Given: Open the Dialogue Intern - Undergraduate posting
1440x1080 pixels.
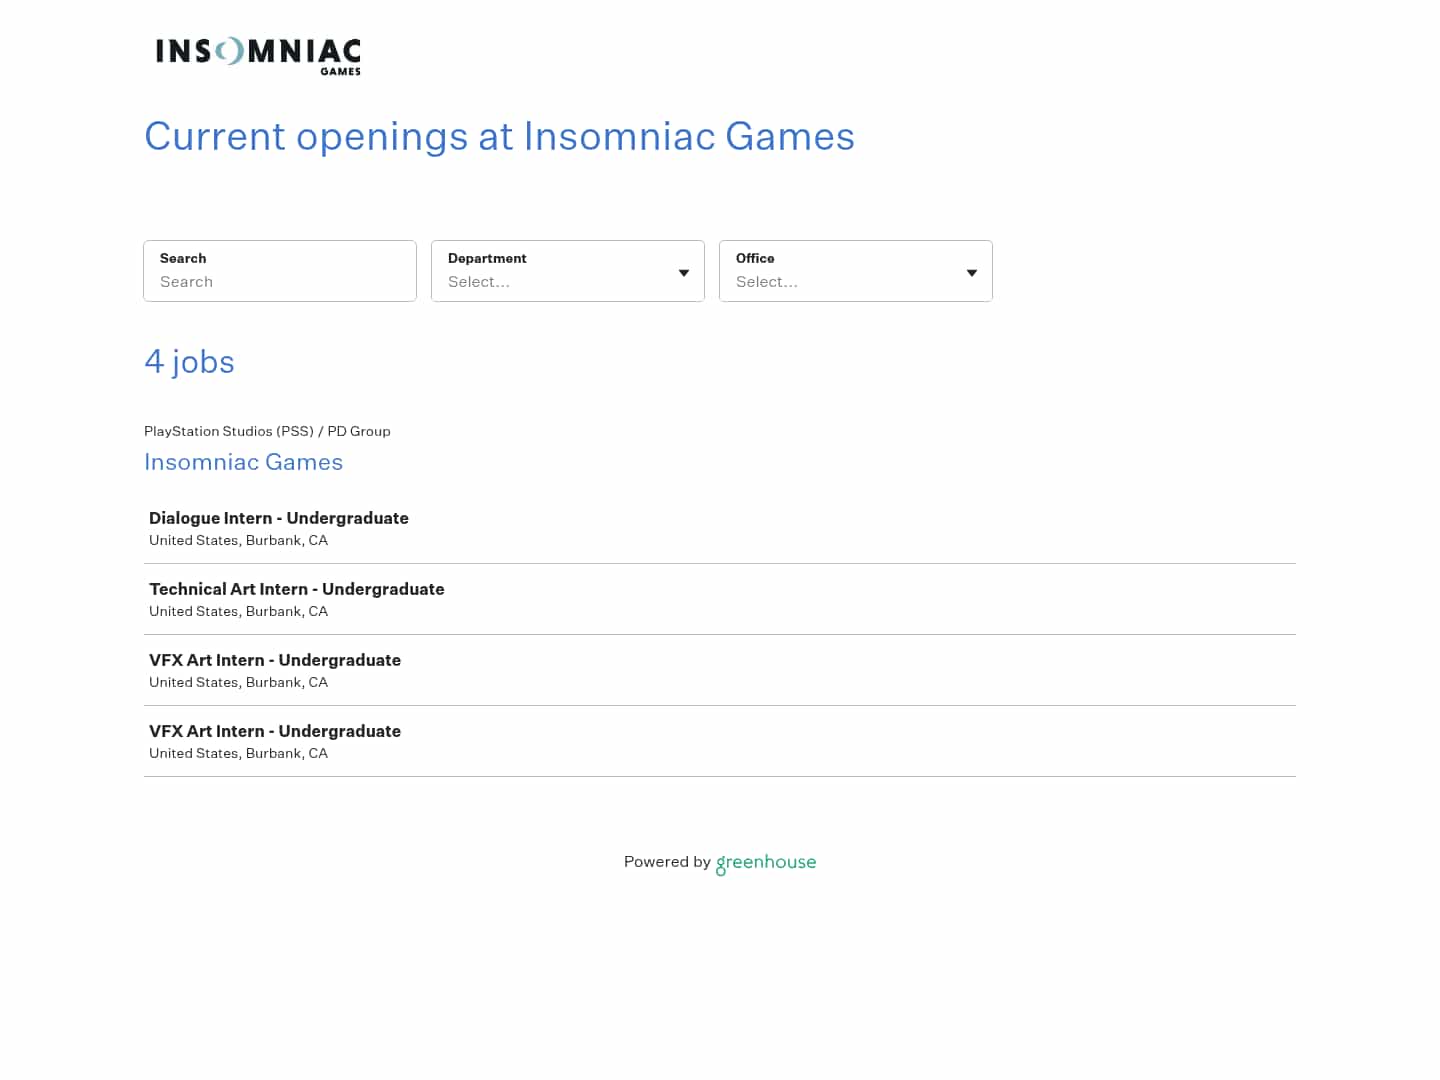Looking at the screenshot, I should click(278, 518).
